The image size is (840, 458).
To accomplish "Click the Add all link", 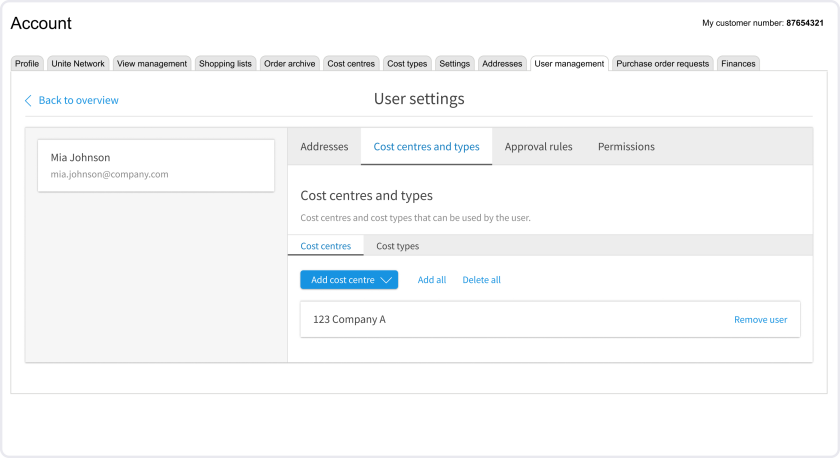I will [x=432, y=280].
